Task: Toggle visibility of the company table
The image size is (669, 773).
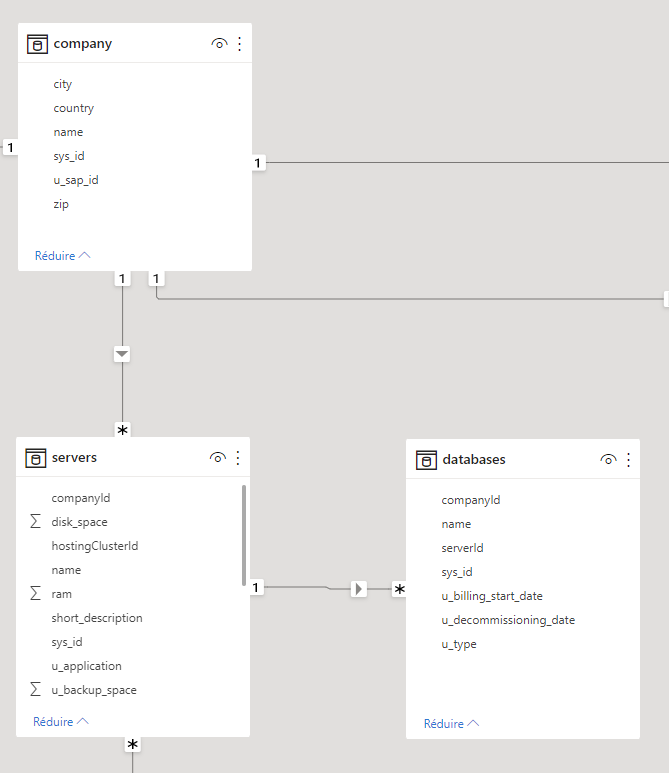Action: 219,44
